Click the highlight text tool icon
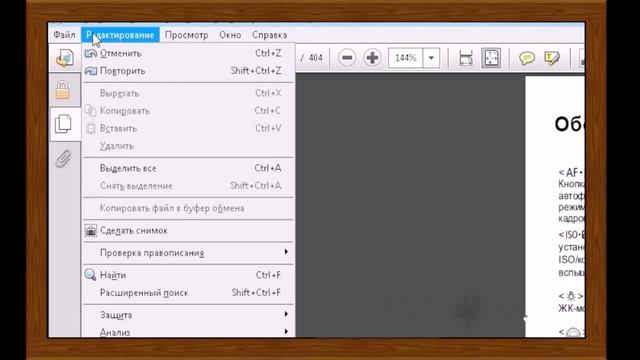The image size is (640, 360). point(552,58)
